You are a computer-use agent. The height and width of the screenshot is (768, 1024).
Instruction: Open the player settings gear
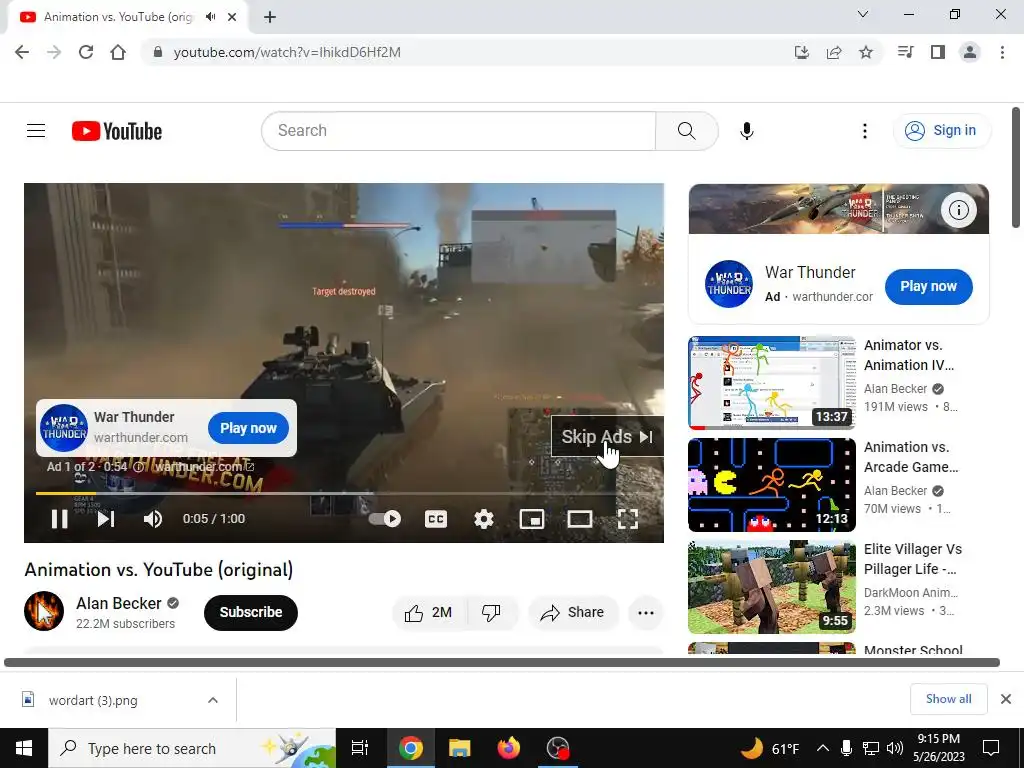point(484,519)
